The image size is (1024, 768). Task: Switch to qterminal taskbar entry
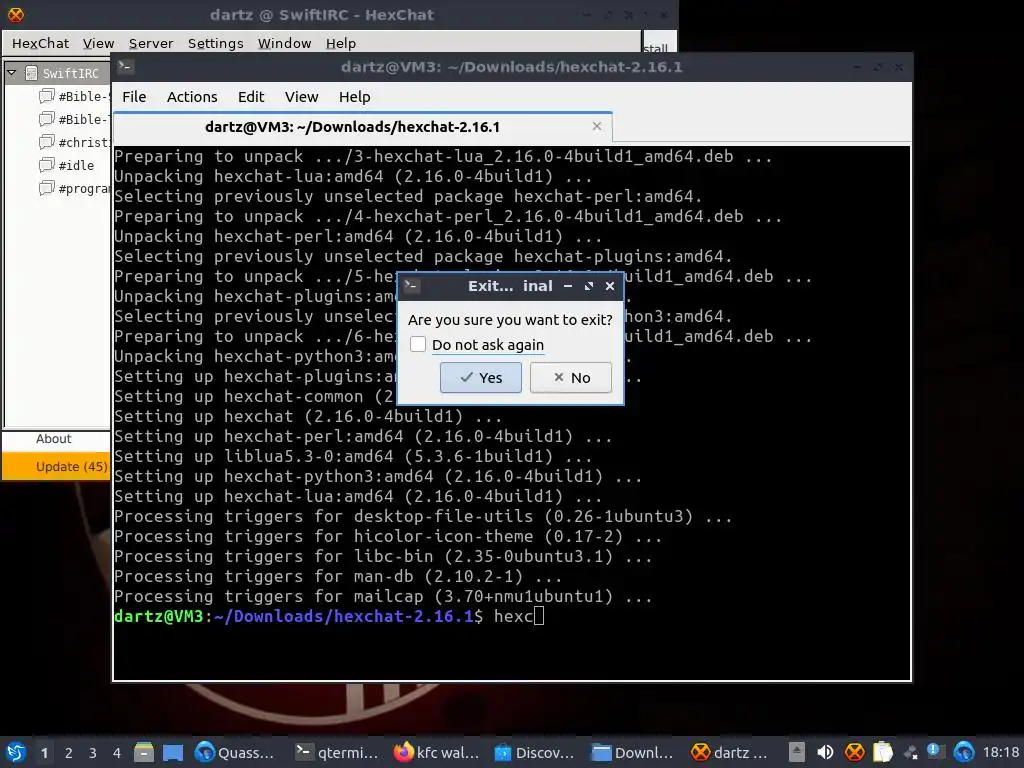[337, 752]
